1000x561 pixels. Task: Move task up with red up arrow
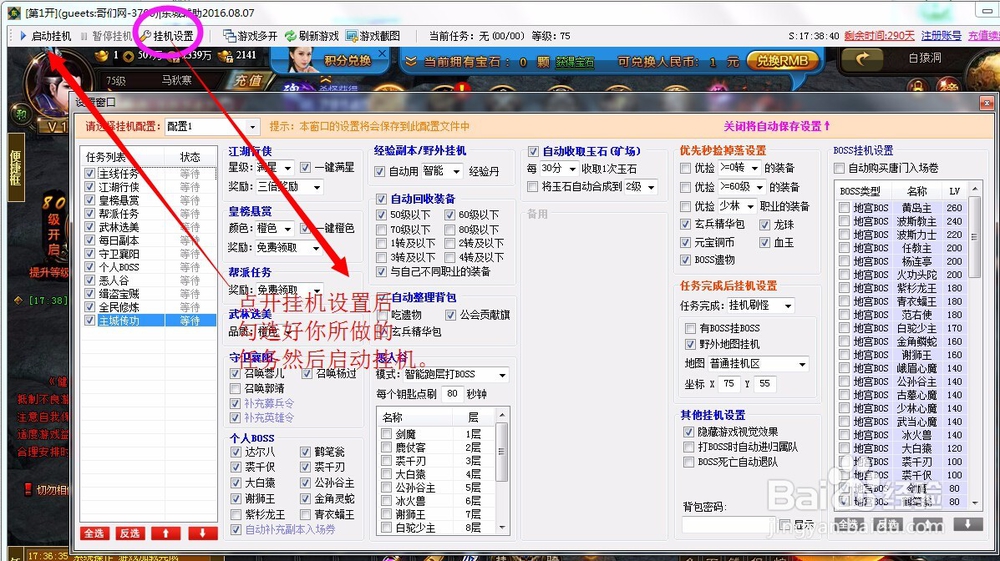[x=166, y=533]
